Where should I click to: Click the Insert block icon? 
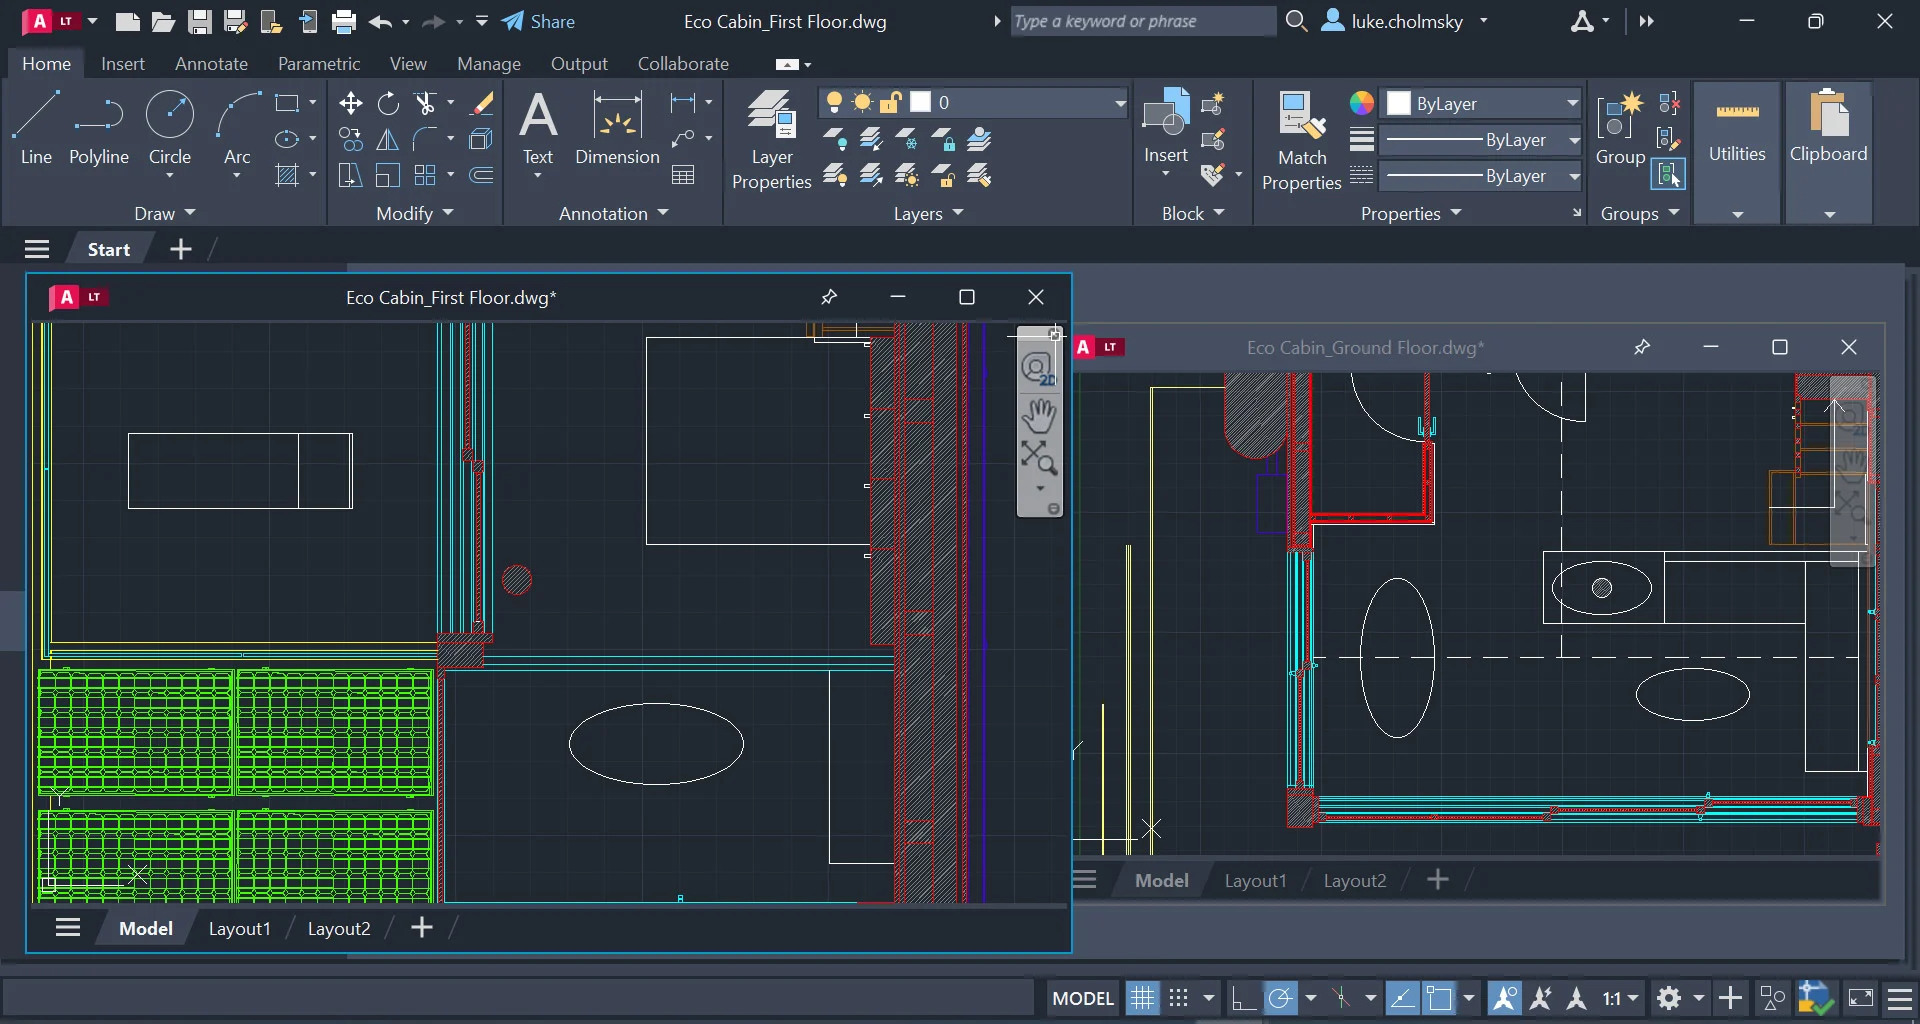(1164, 120)
